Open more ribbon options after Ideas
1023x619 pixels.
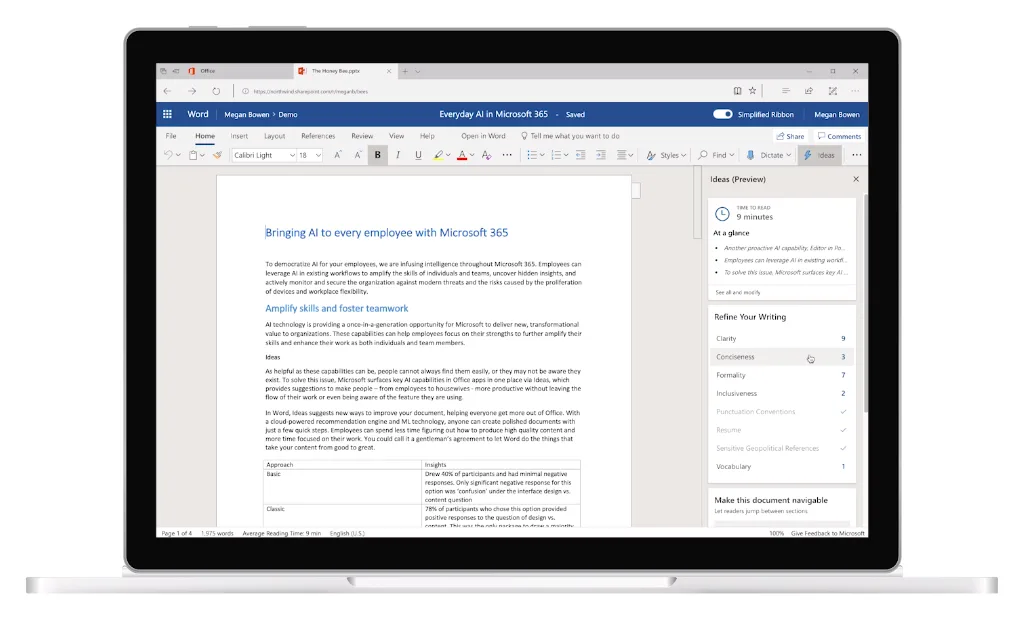[x=857, y=155]
